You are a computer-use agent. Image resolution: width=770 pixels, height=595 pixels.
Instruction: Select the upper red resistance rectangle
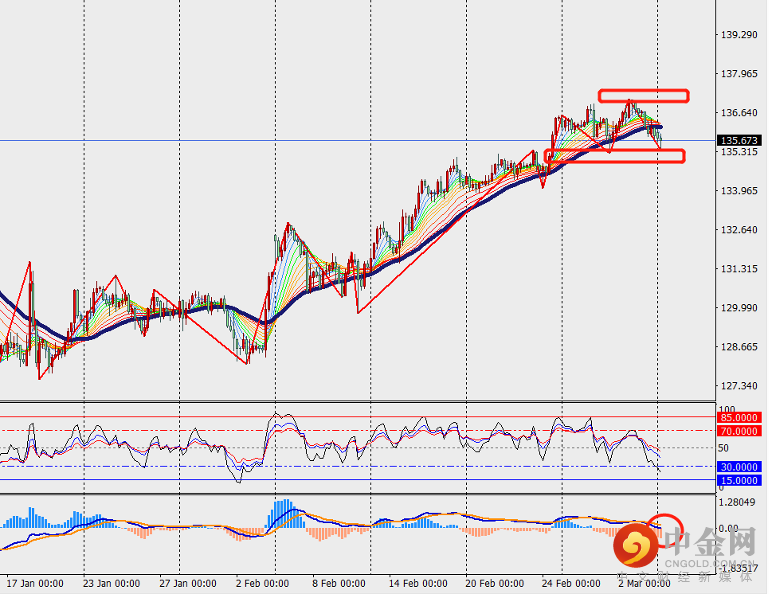[643, 96]
